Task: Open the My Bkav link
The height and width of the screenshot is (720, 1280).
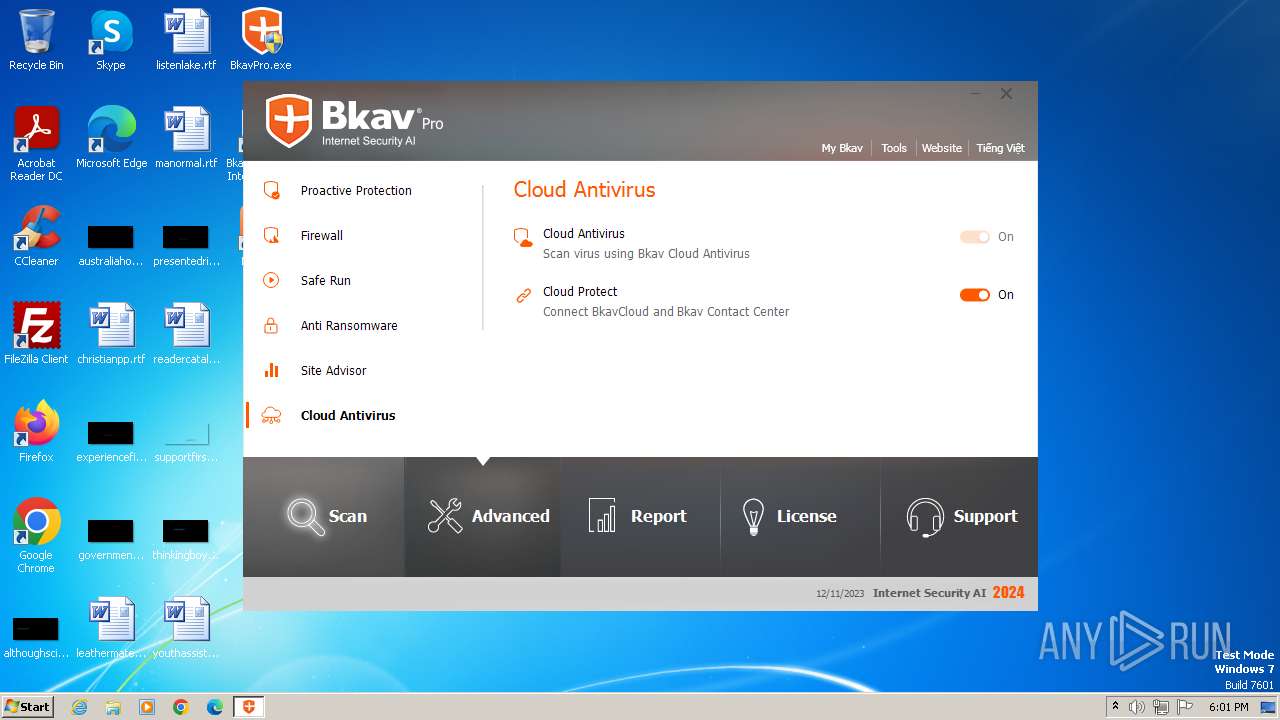Action: tap(842, 148)
